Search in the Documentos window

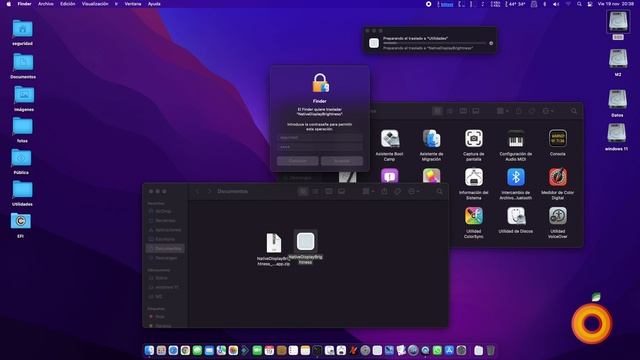pyautogui.click(x=439, y=191)
